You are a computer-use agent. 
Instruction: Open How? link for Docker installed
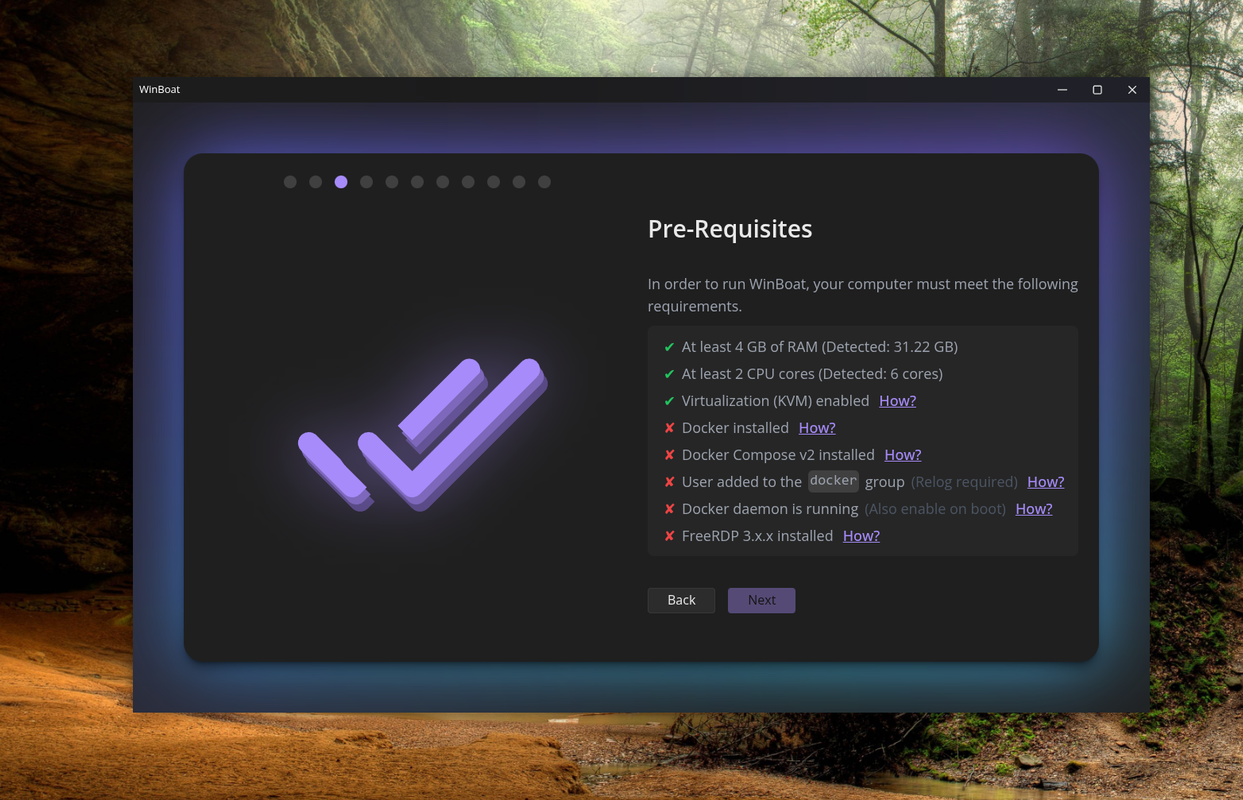[817, 428]
